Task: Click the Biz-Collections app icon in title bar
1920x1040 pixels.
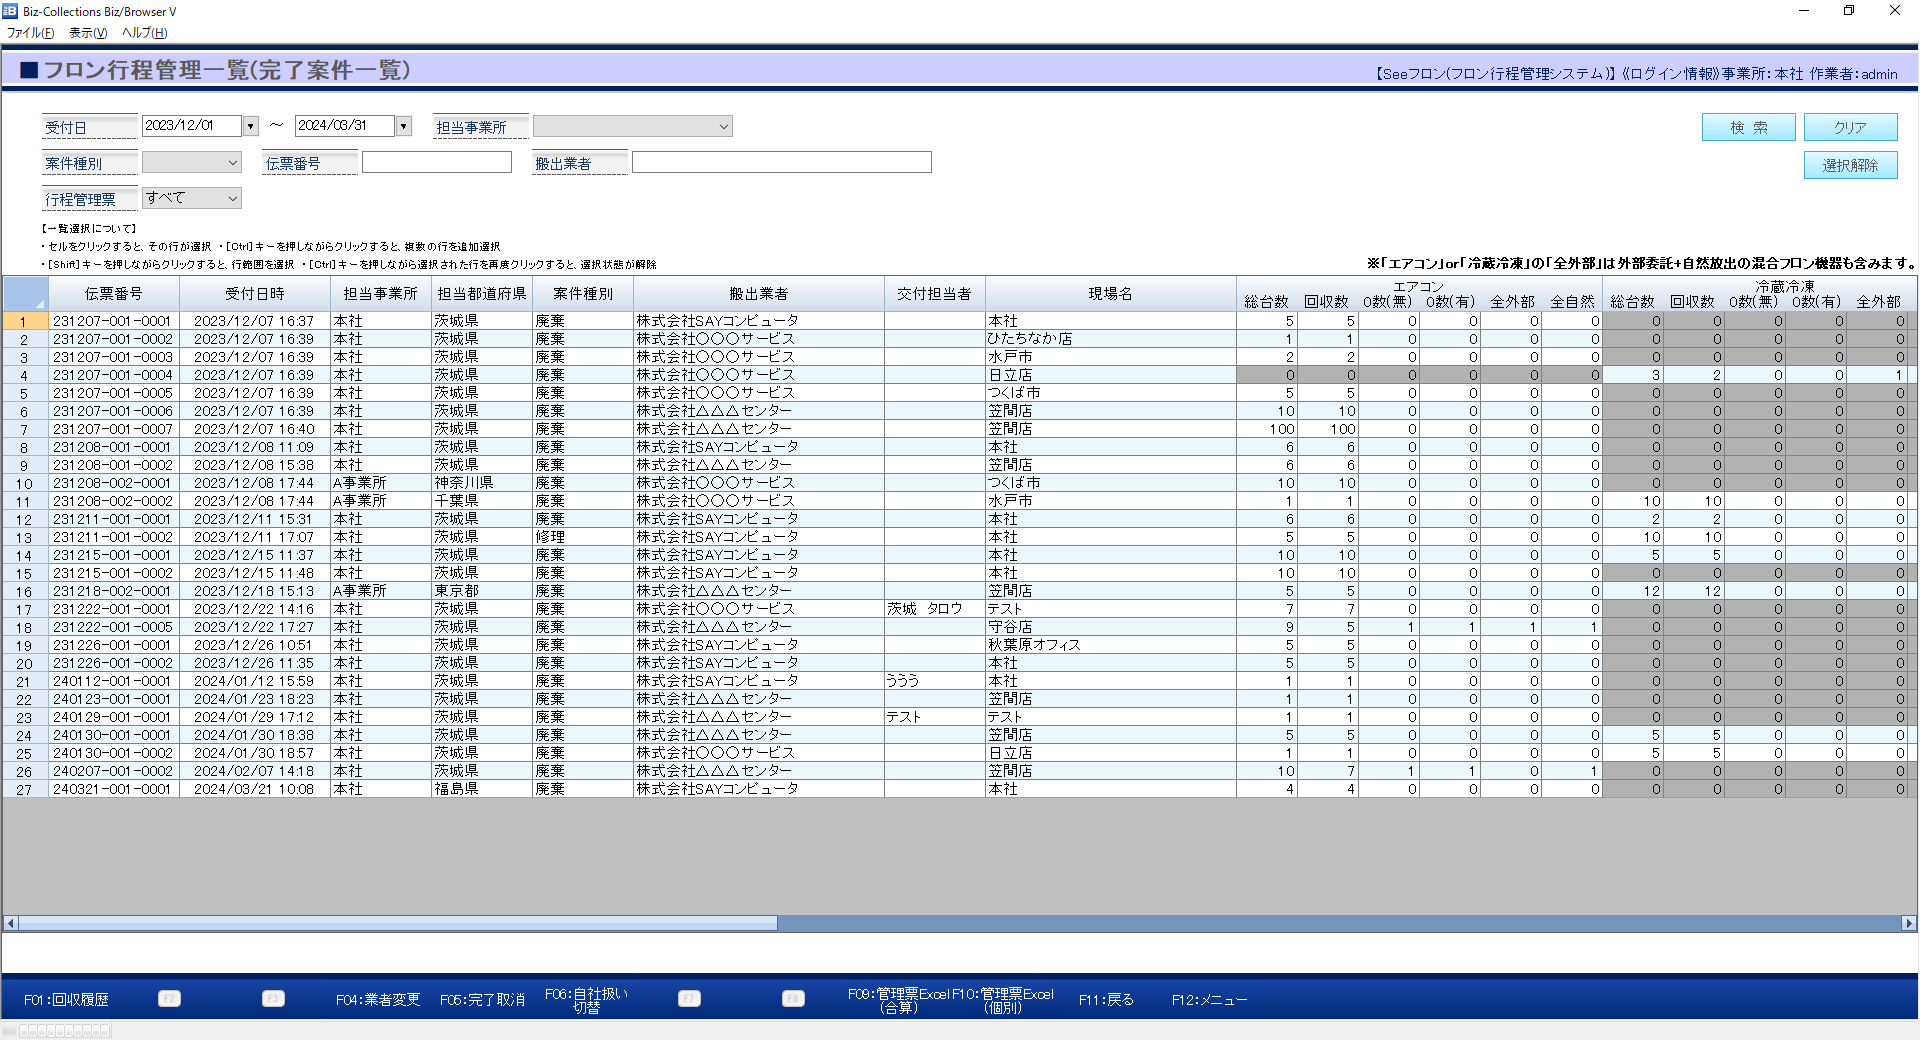Action: pyautogui.click(x=10, y=11)
